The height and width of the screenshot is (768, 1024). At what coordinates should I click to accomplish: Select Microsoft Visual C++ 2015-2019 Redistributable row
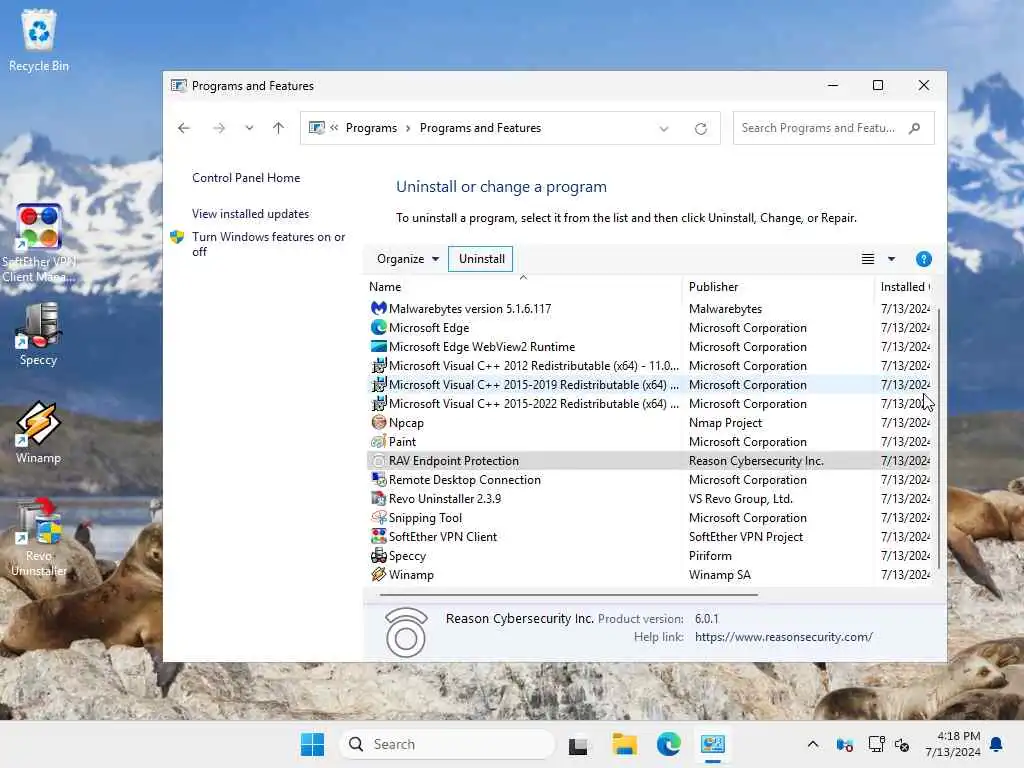[x=650, y=385]
